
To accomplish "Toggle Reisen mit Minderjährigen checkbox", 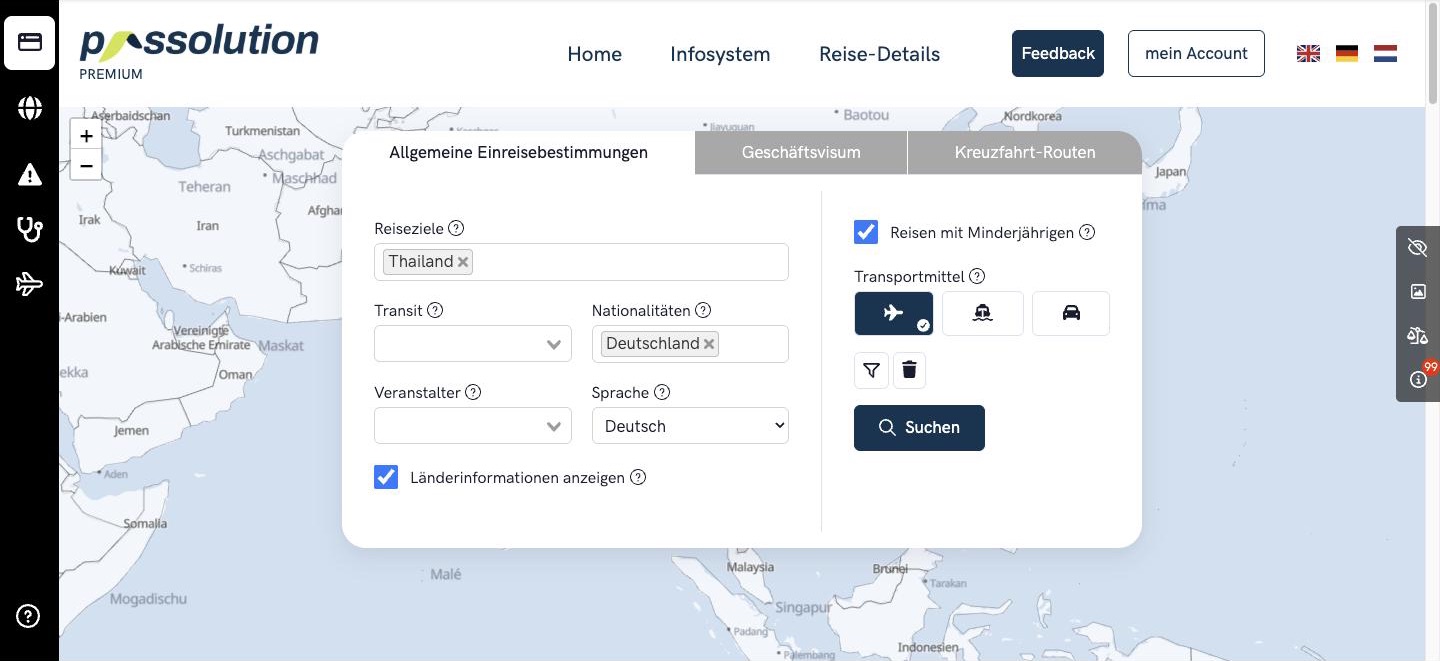I will tap(866, 232).
